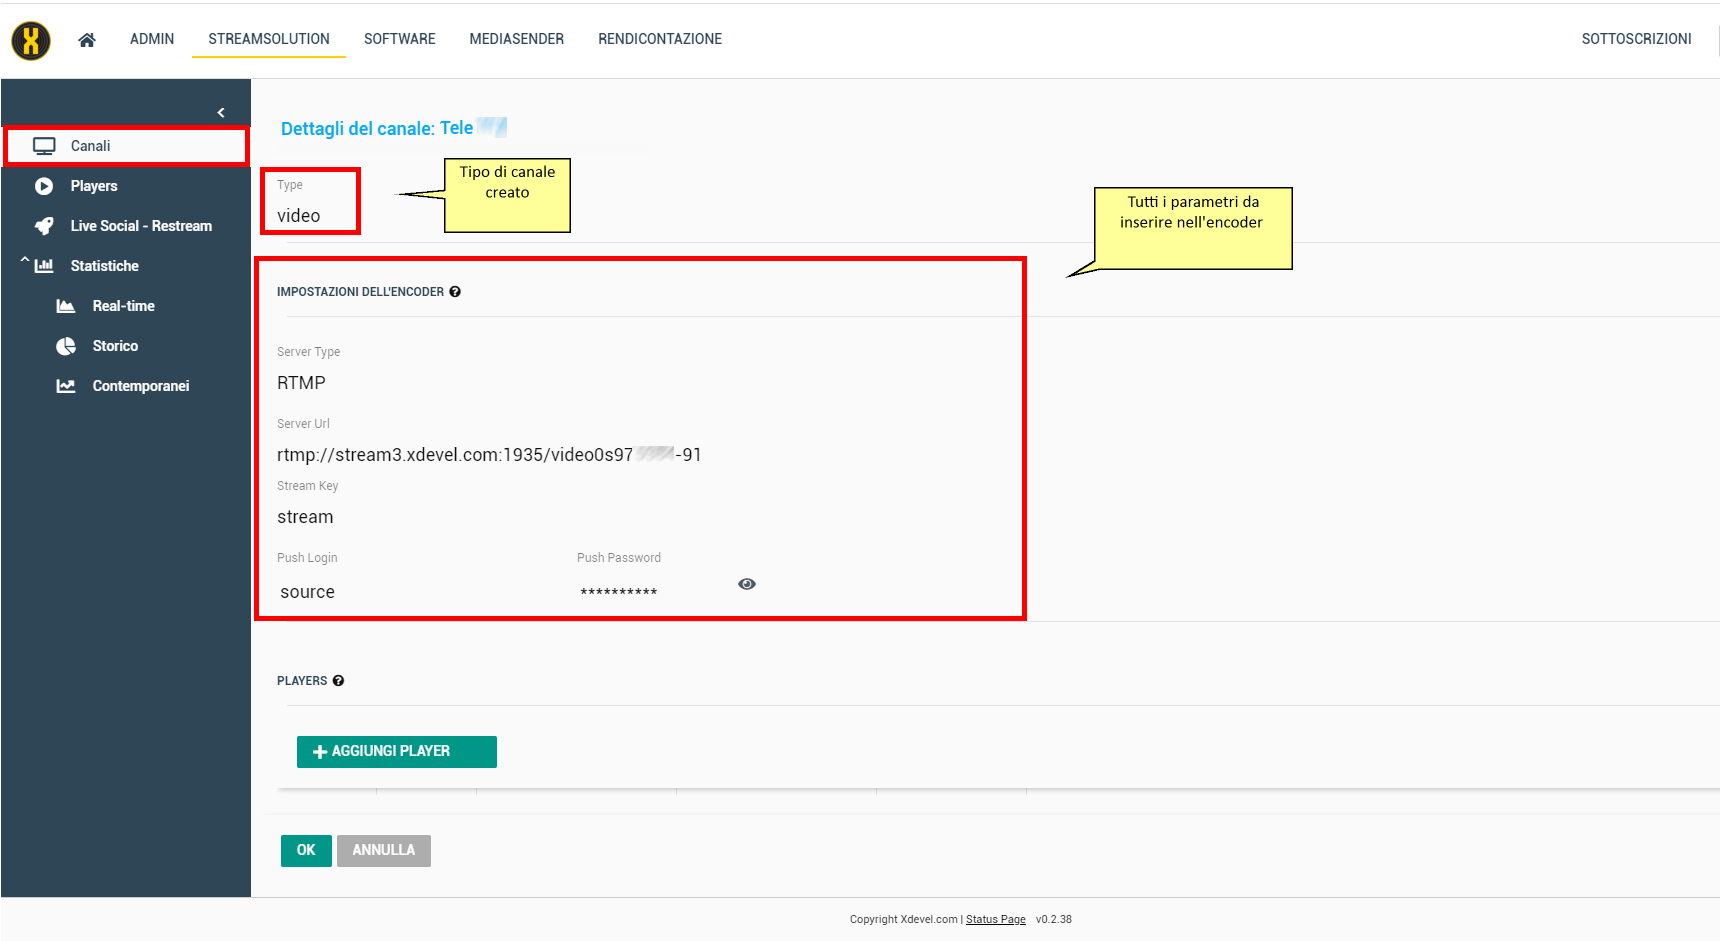
Task: Click the Storico pie chart icon
Action: 66,346
